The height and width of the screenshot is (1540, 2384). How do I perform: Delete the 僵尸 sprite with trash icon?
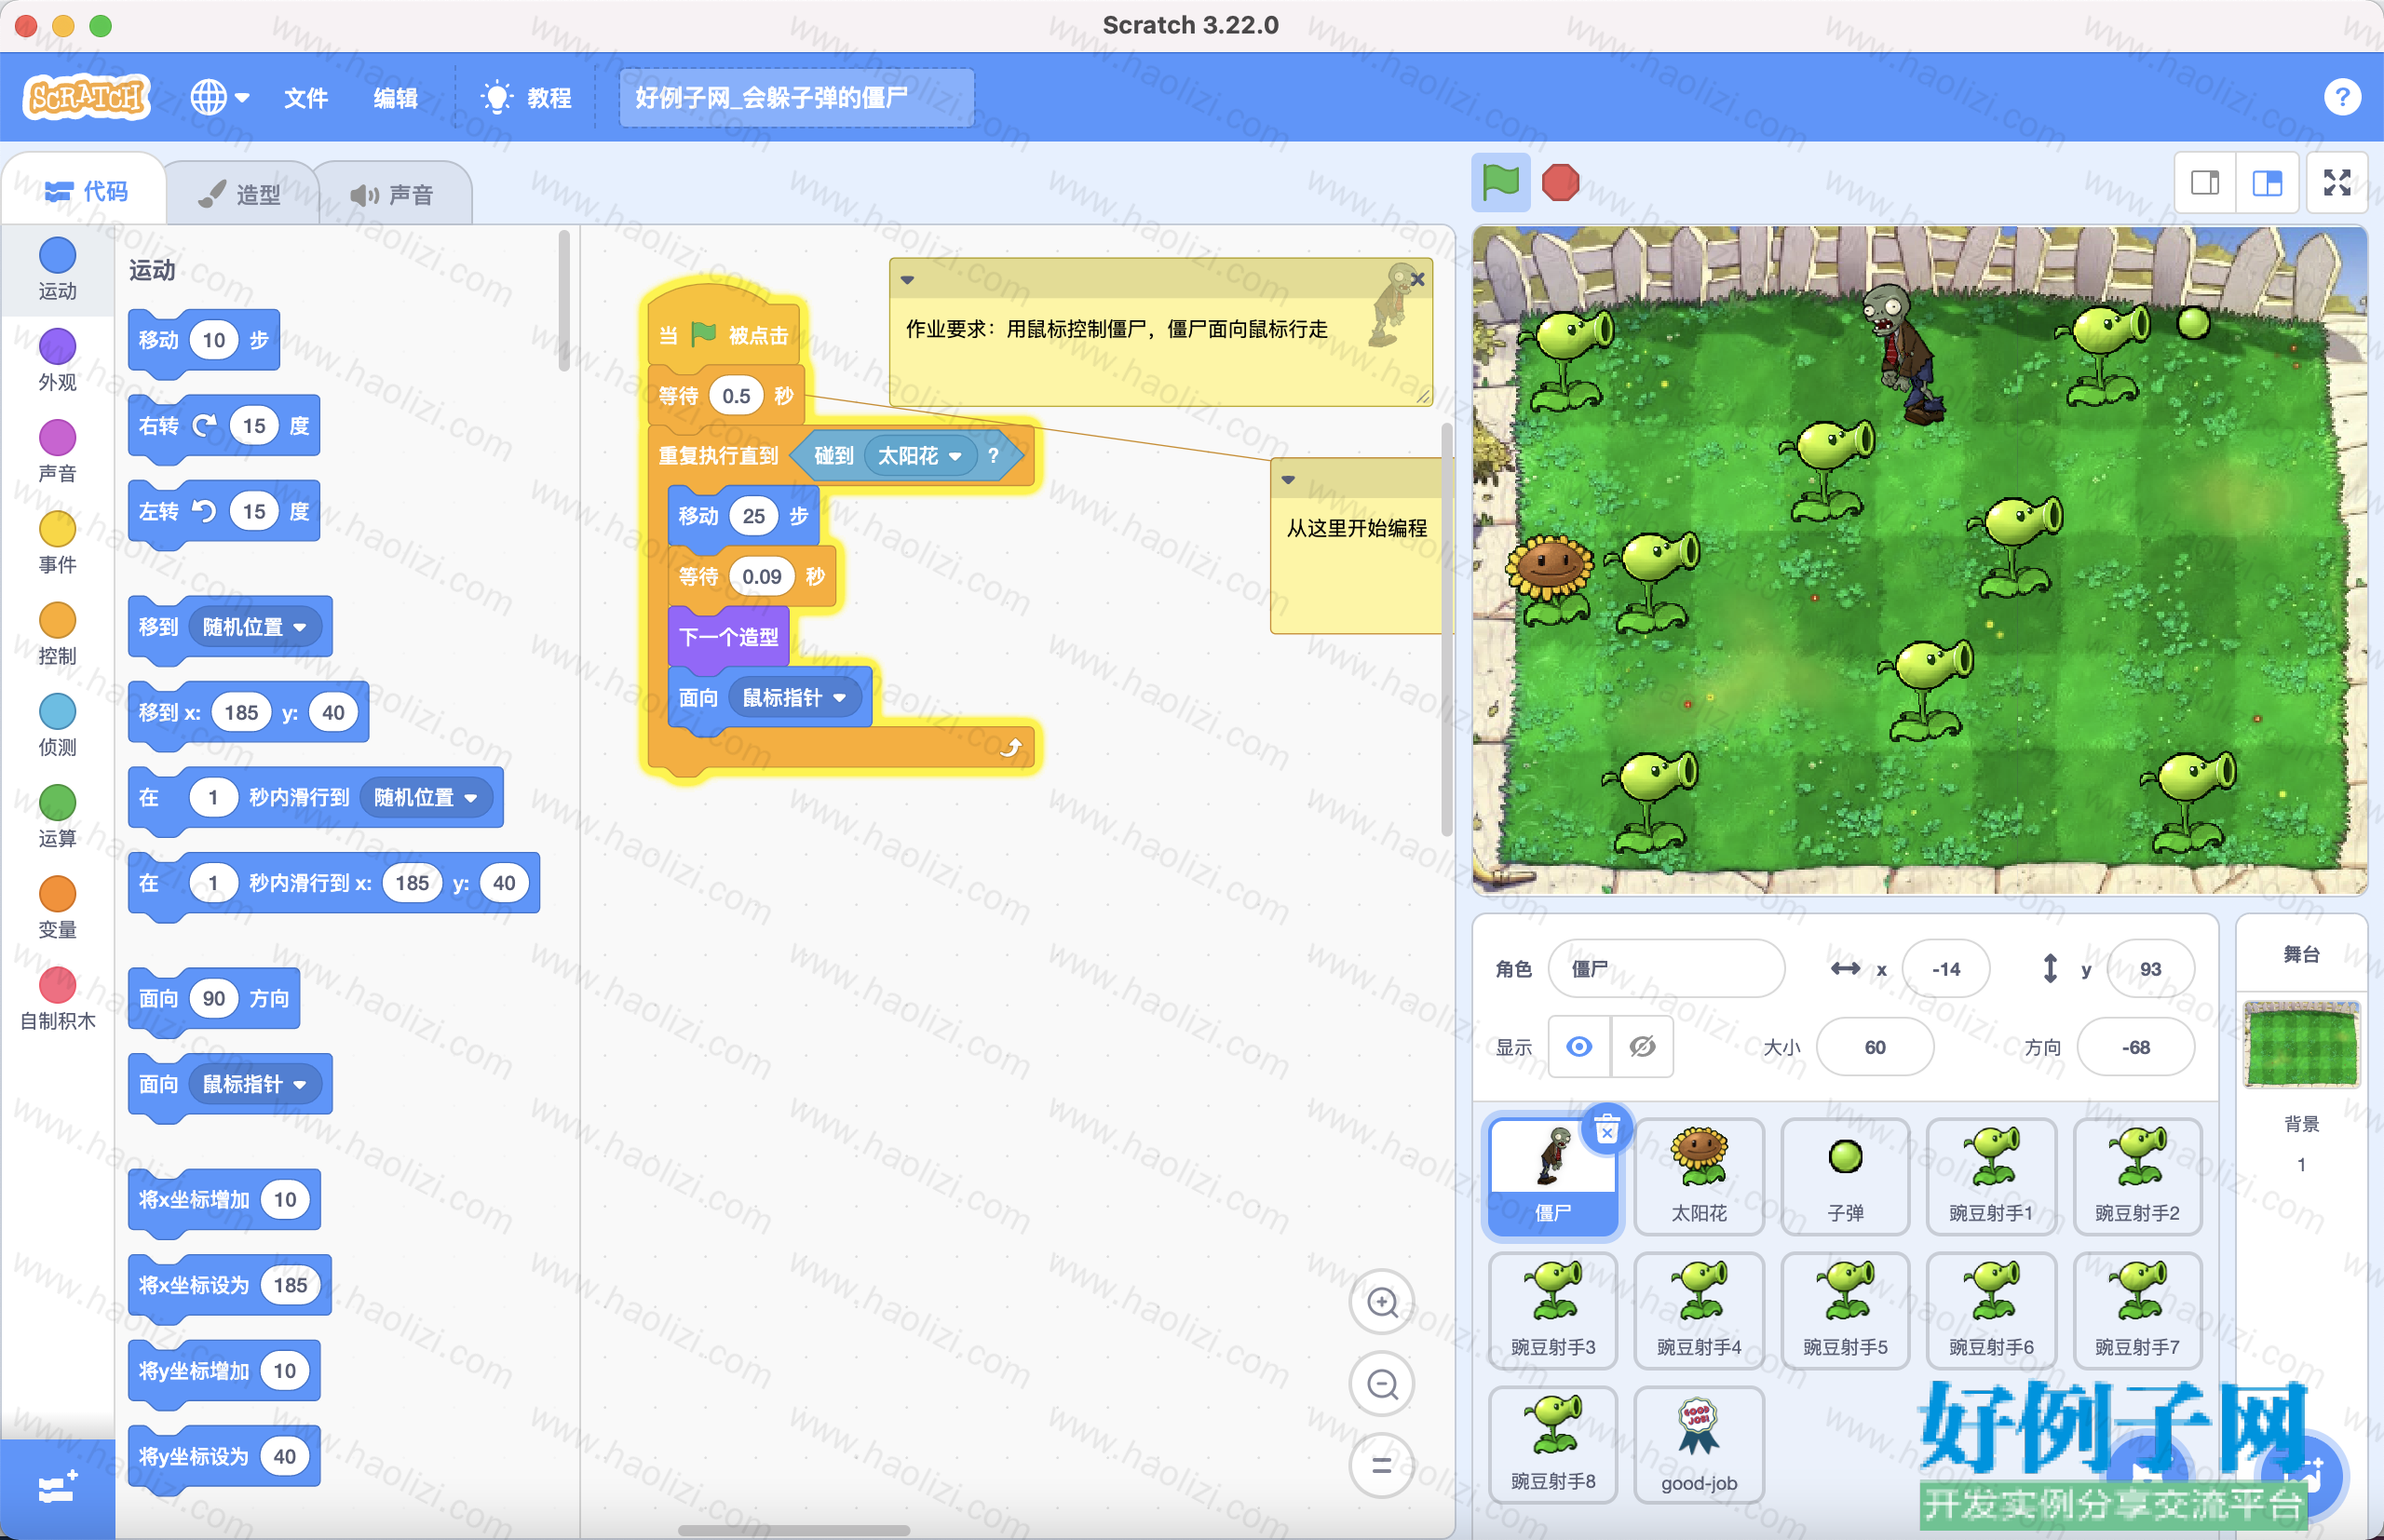(x=1606, y=1130)
